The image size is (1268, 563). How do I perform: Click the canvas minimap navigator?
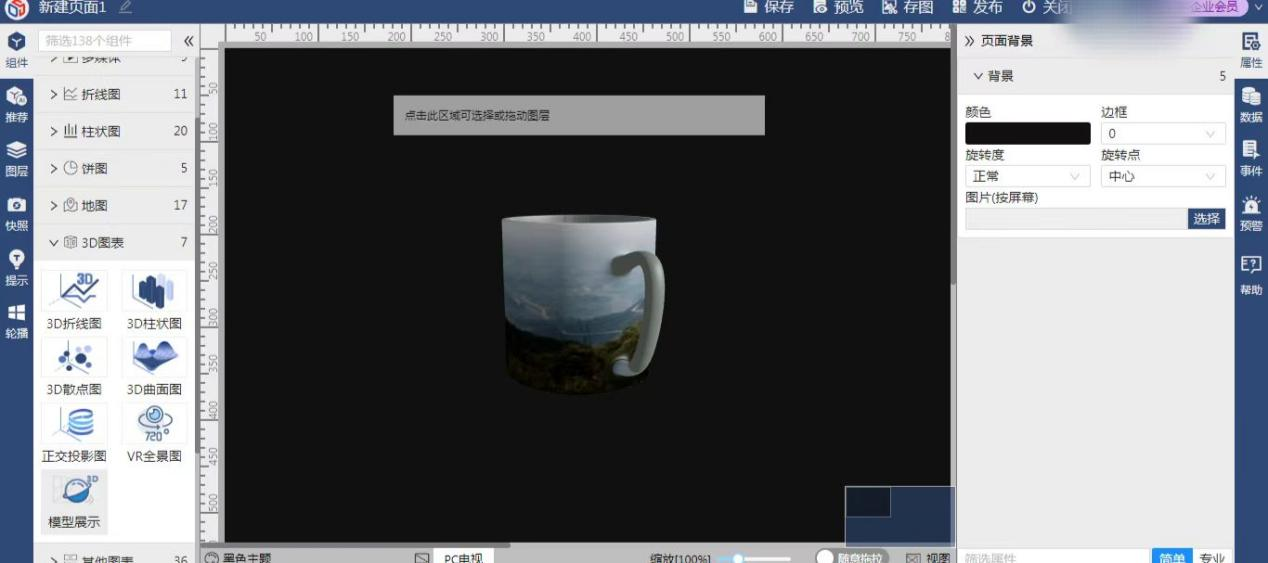pos(899,516)
